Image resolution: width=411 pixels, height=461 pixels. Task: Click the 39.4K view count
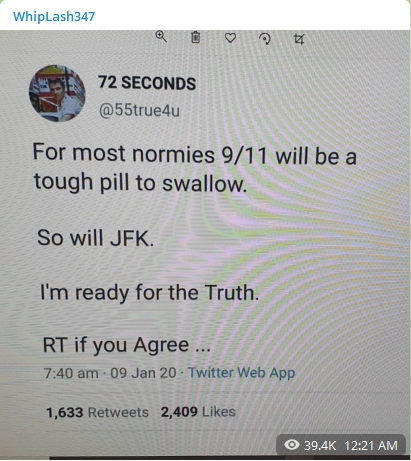[x=320, y=445]
